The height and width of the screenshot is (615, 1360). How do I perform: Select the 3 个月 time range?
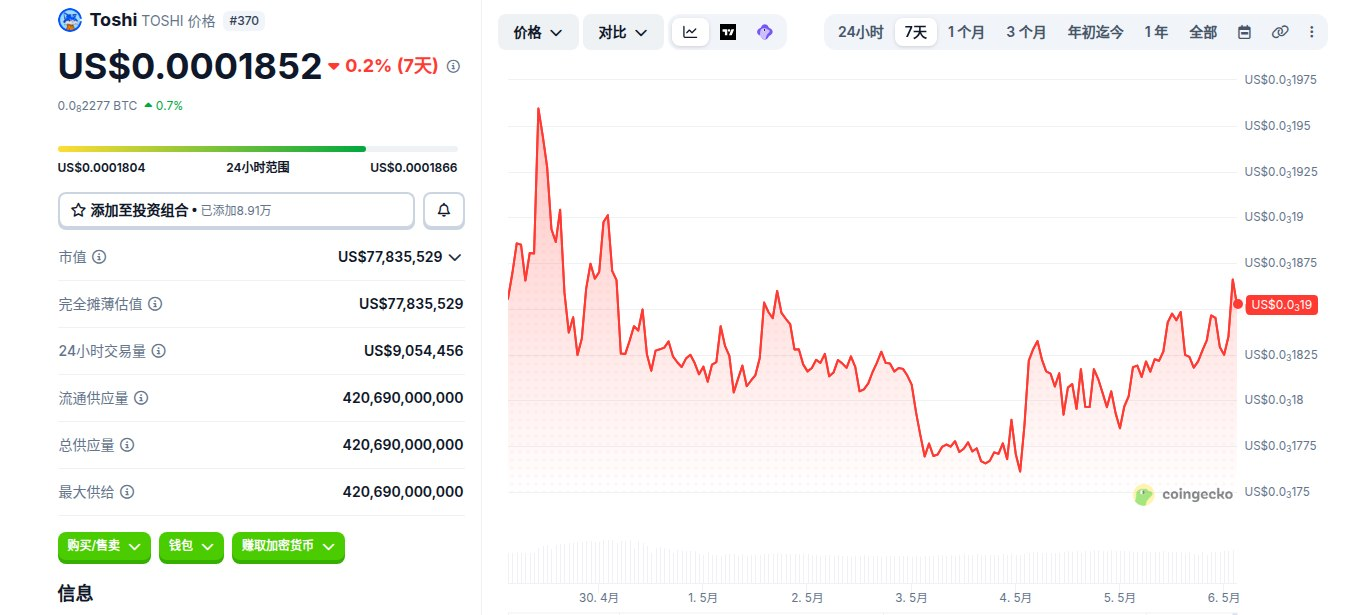1026,32
